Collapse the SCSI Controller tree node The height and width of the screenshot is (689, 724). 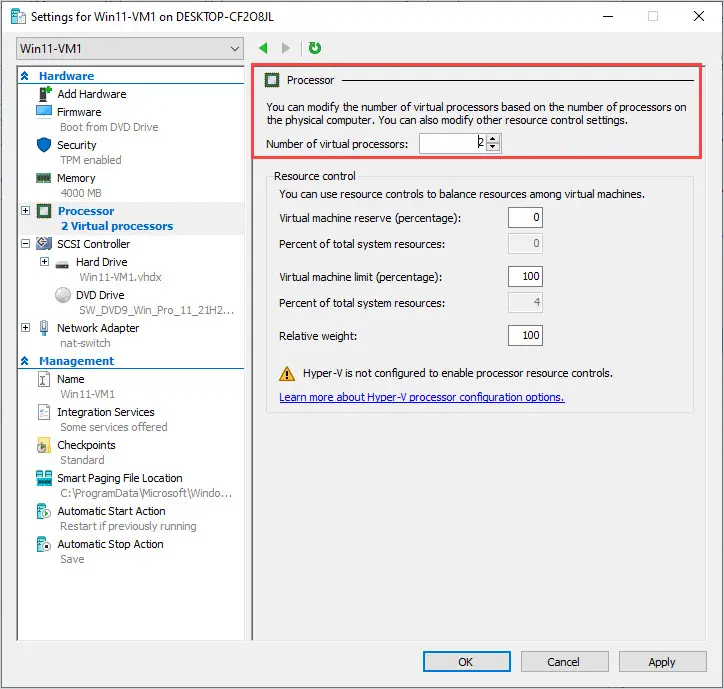click(25, 243)
